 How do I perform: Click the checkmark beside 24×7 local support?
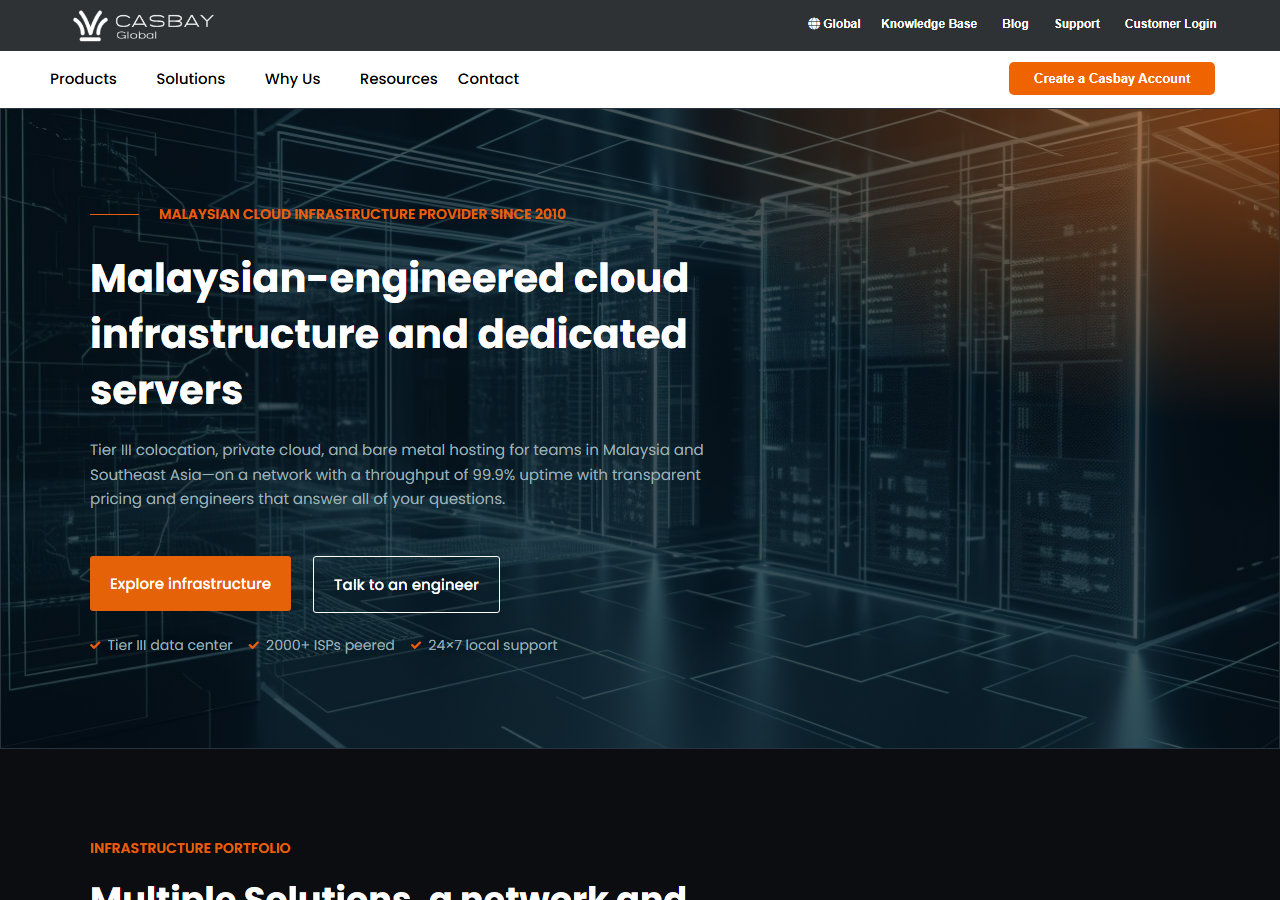(417, 646)
